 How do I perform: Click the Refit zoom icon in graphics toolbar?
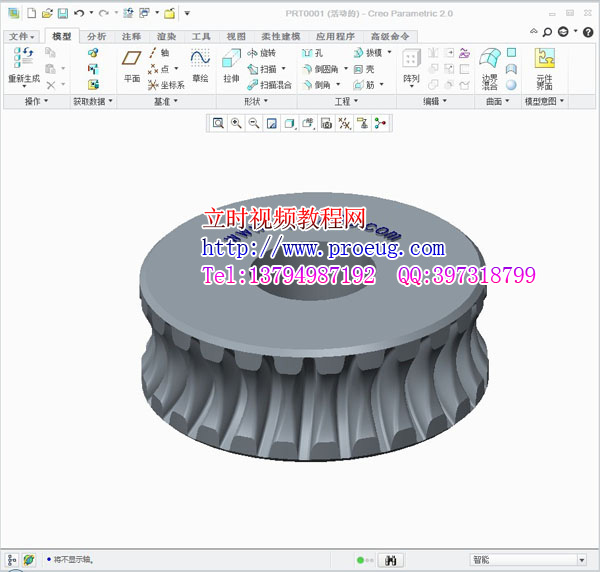(x=218, y=123)
